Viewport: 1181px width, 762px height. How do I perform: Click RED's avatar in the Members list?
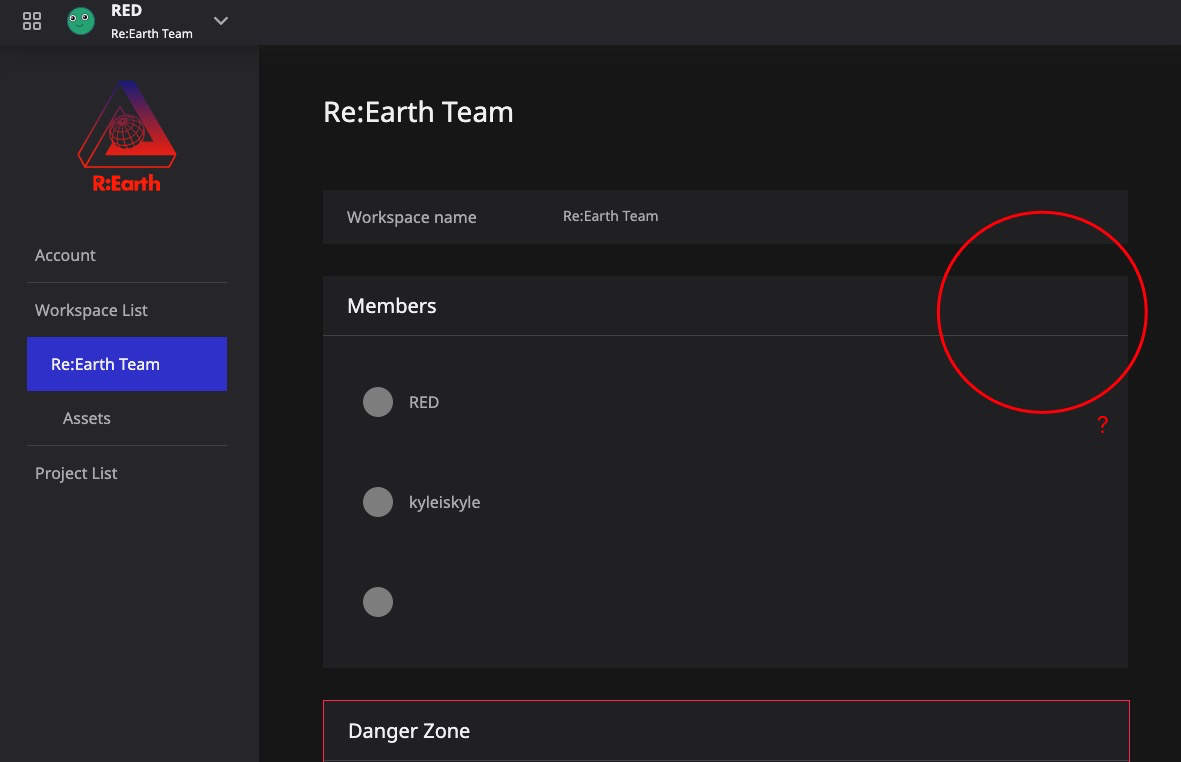click(378, 402)
